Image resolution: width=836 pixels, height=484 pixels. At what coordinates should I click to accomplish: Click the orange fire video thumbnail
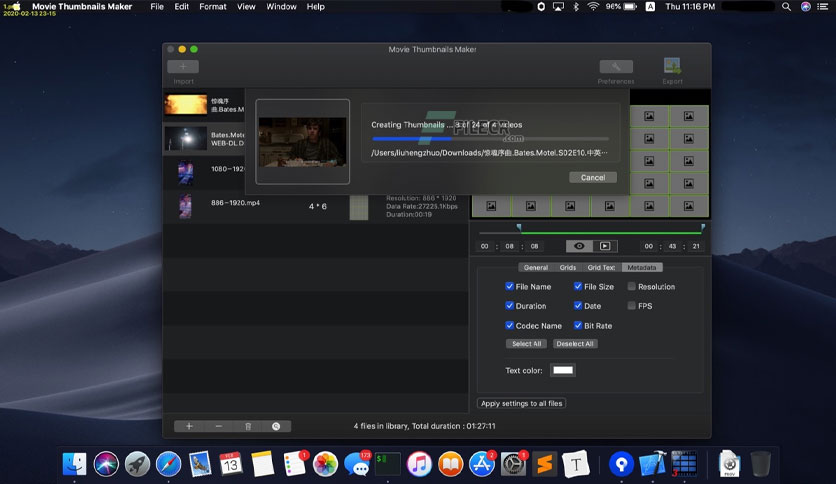click(x=186, y=104)
